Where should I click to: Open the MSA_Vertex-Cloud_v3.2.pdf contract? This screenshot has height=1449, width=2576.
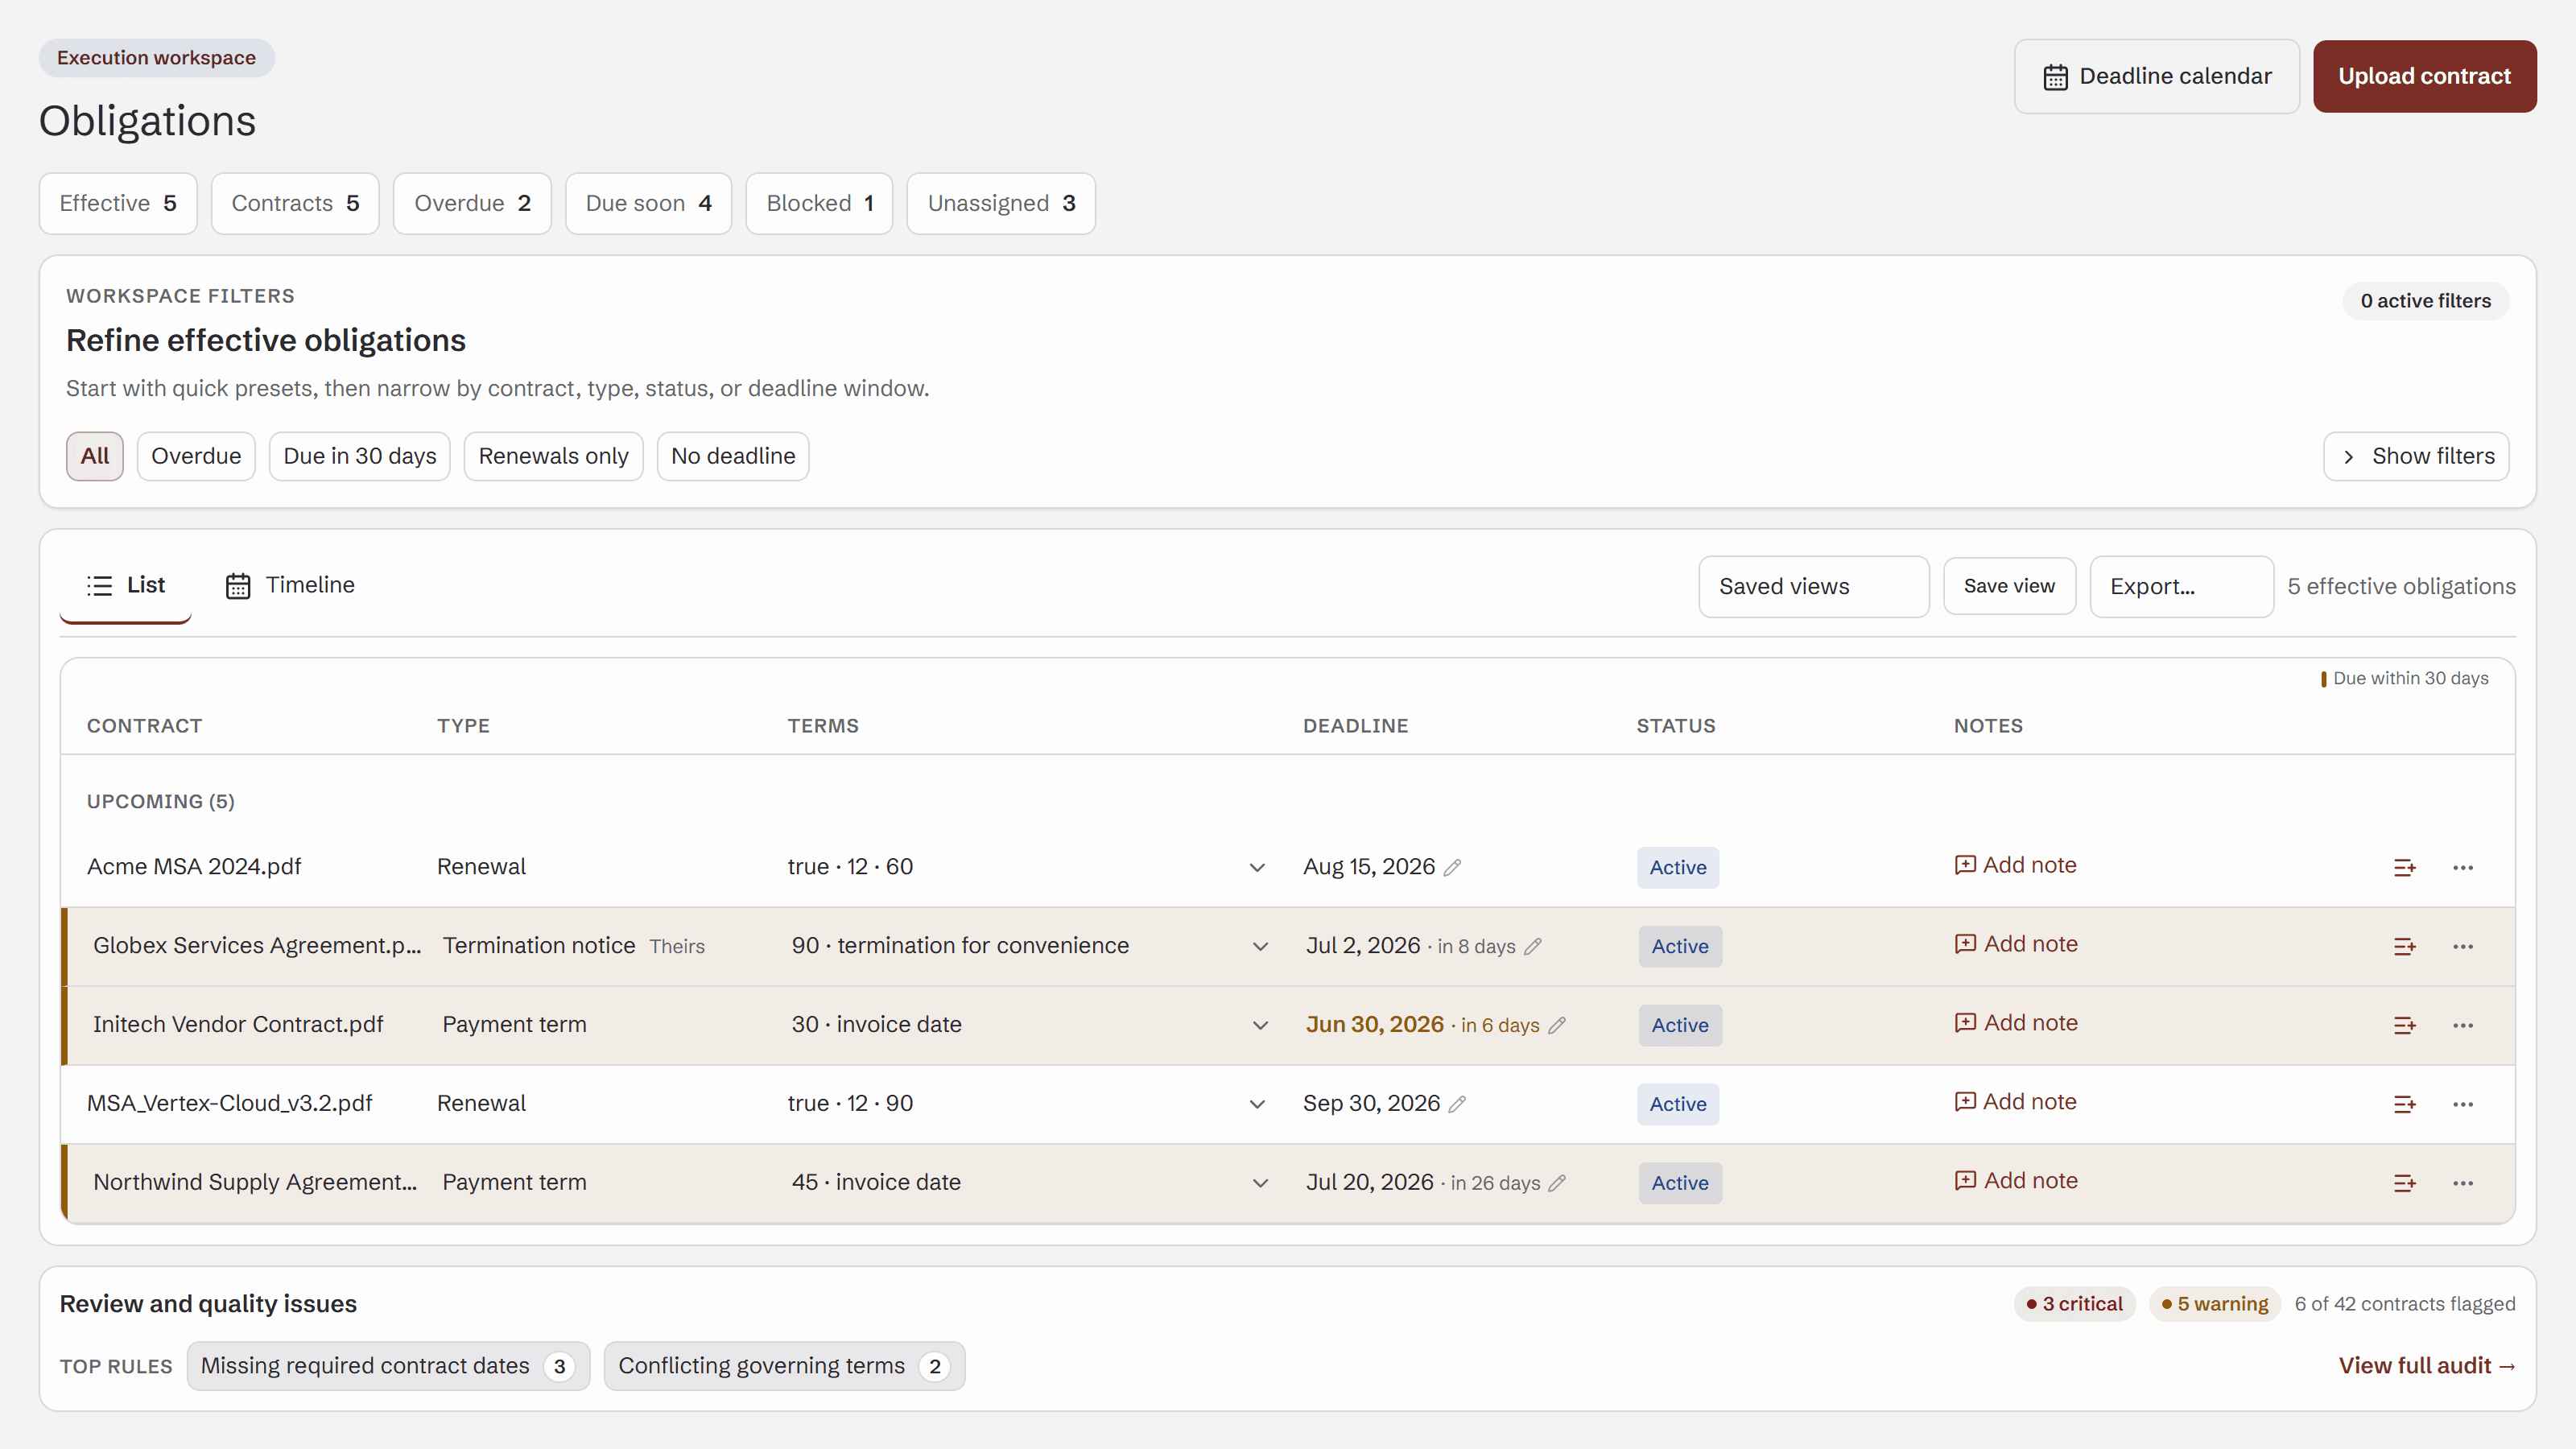point(229,1104)
